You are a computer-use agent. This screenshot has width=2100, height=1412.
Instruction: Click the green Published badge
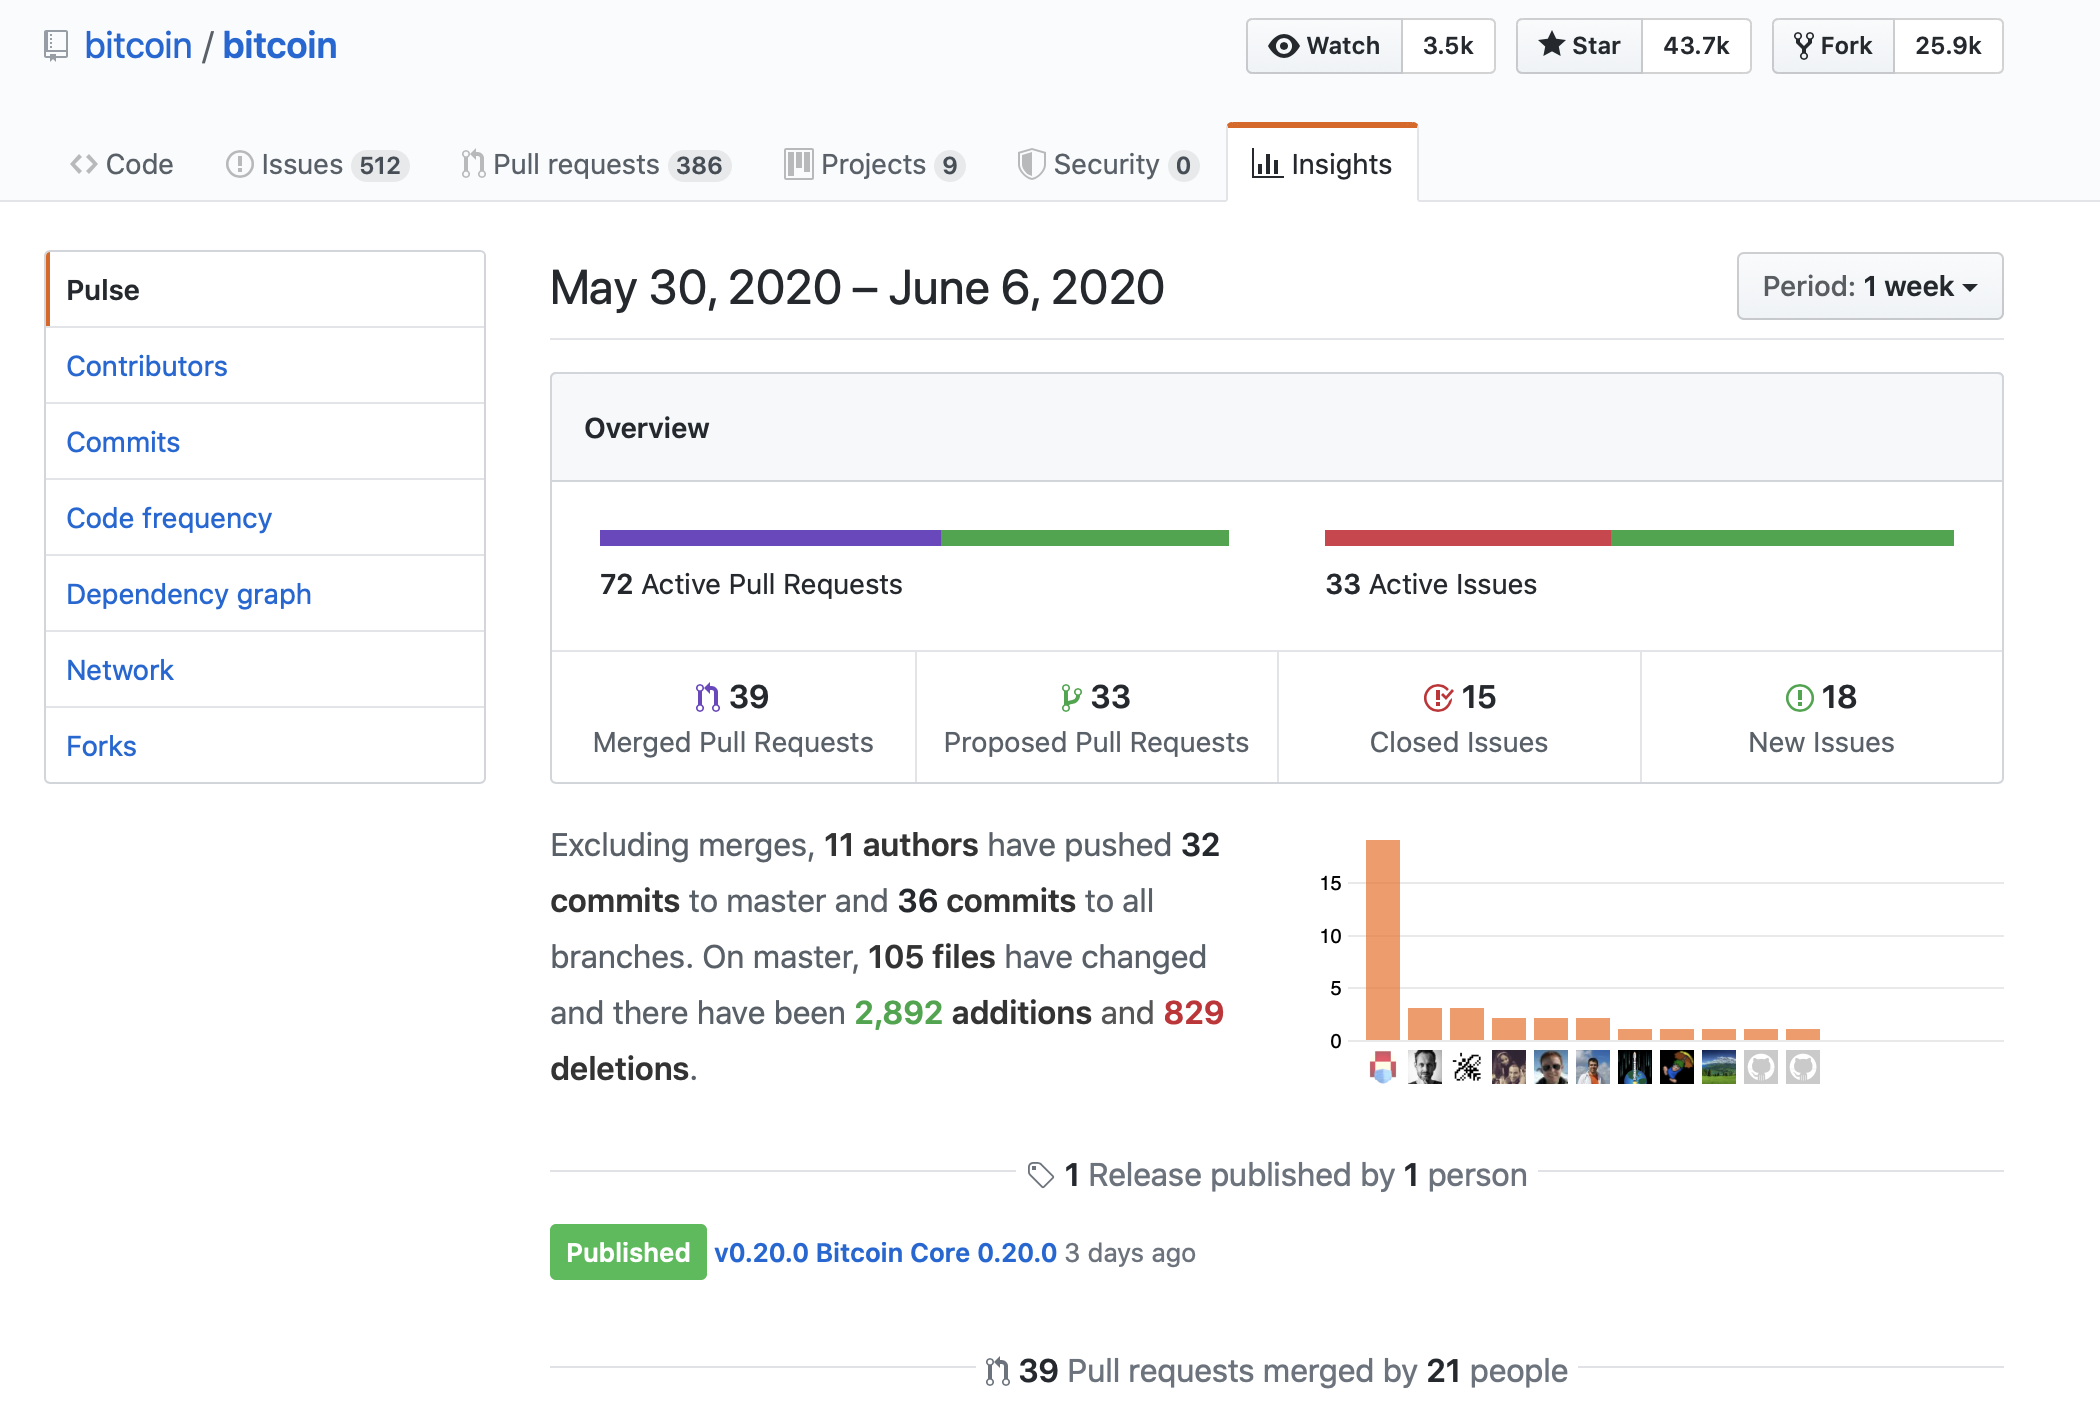tap(628, 1252)
